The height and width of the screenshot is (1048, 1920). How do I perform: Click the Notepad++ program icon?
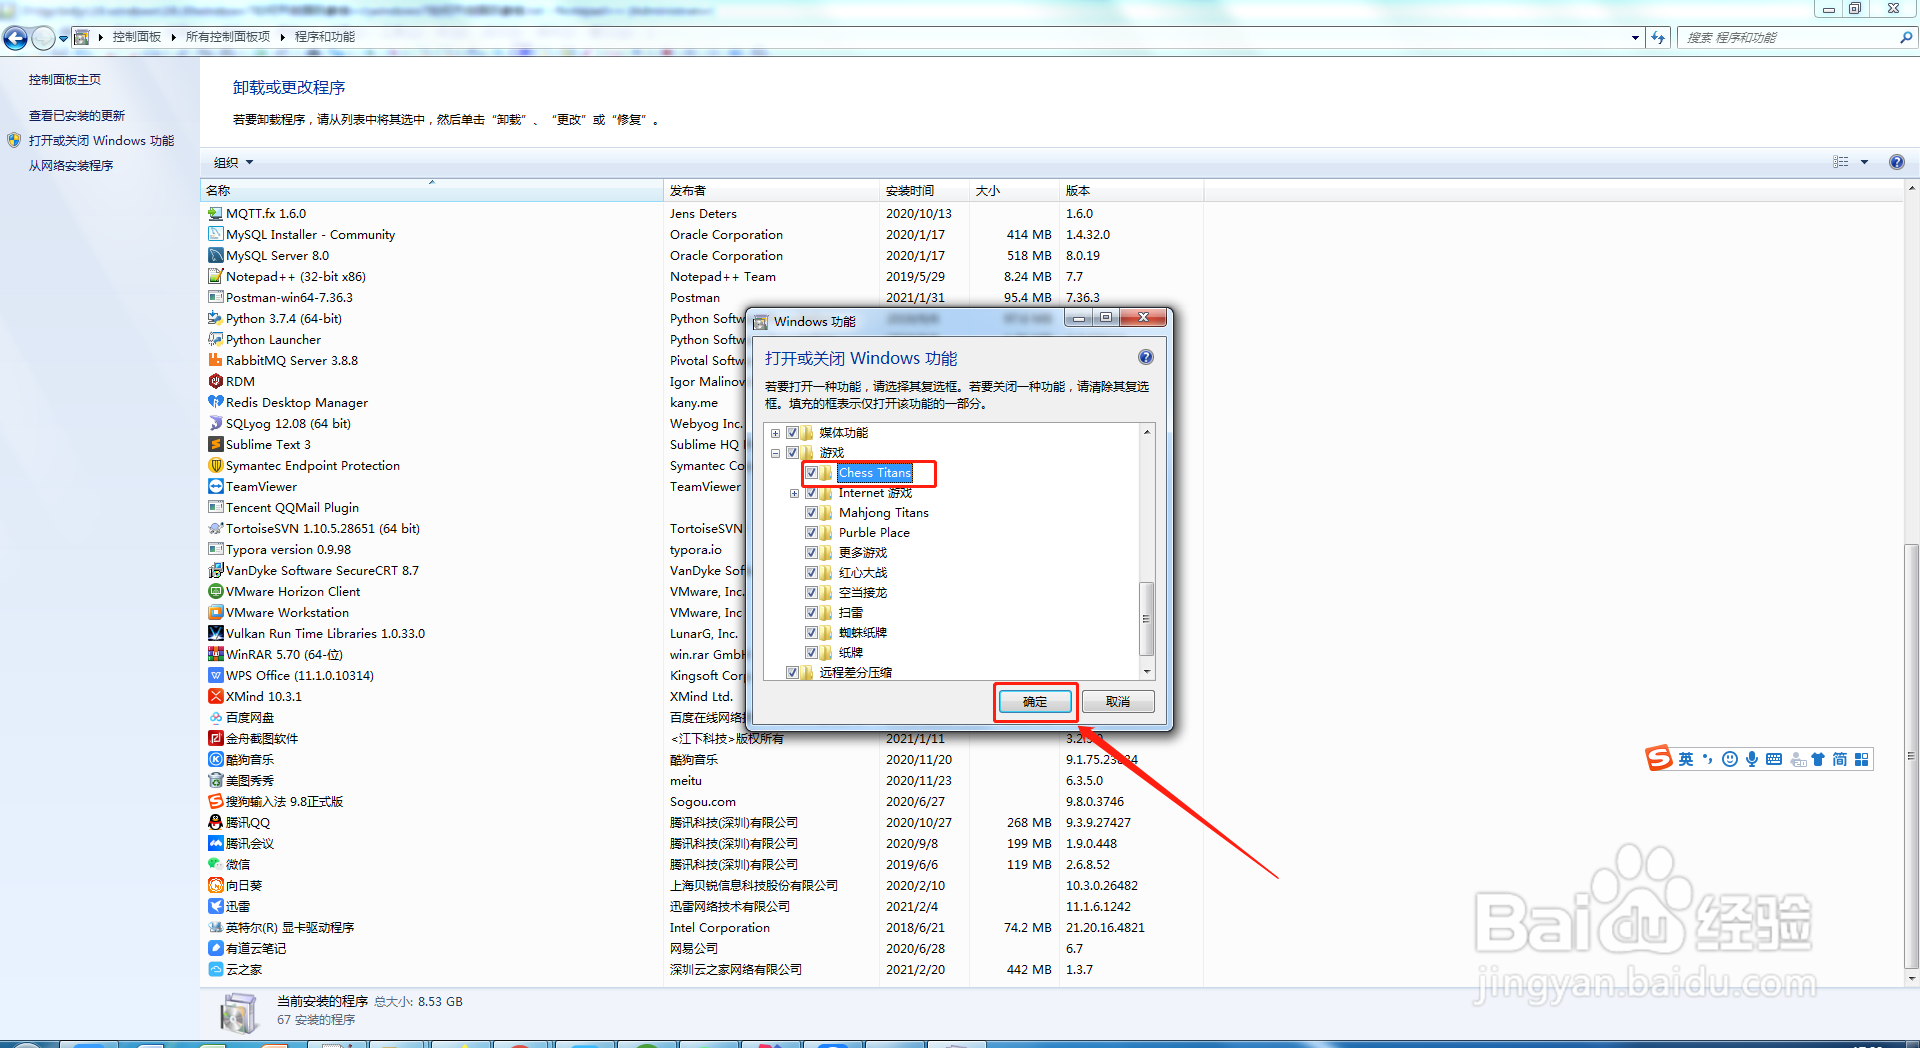[x=215, y=276]
